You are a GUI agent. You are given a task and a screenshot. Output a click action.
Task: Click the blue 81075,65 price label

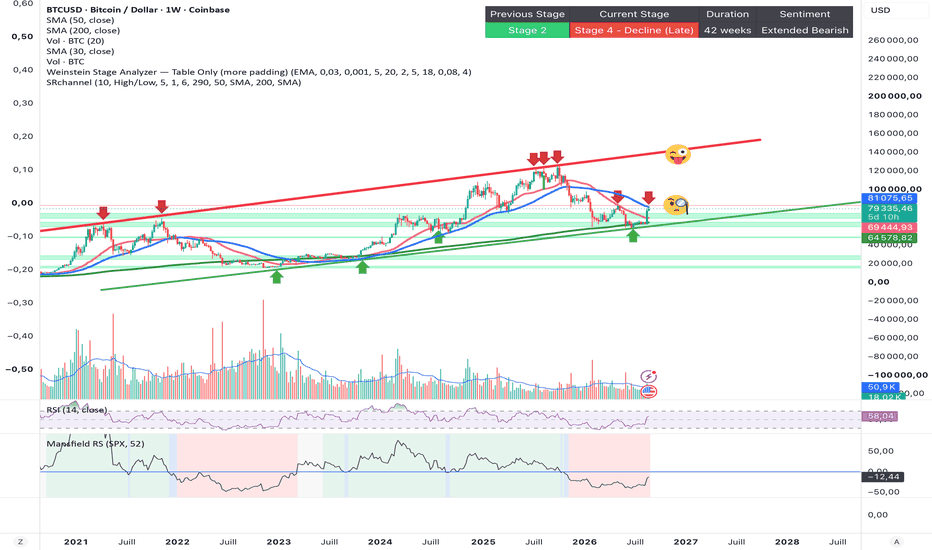889,198
